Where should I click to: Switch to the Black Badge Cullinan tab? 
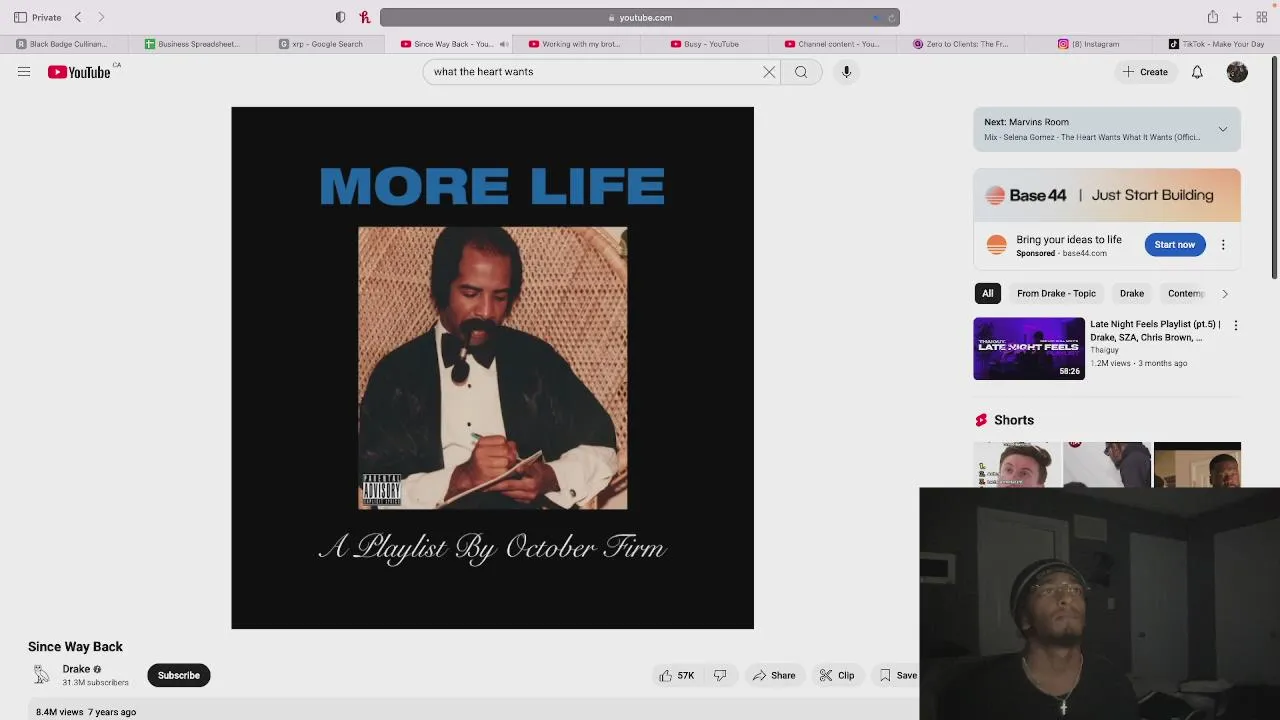63,44
